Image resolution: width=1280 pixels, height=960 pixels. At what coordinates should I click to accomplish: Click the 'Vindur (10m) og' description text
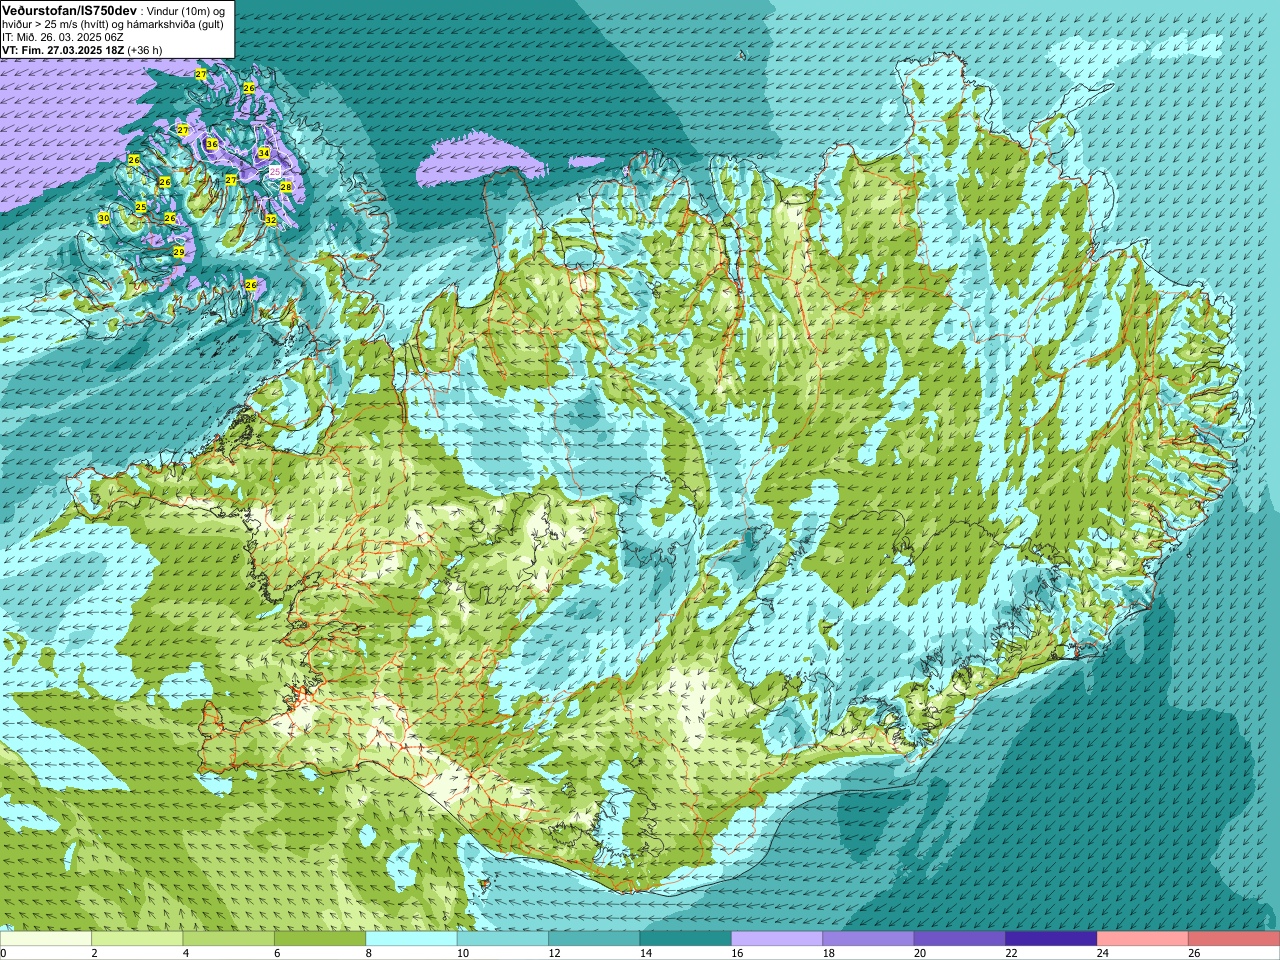click(186, 10)
